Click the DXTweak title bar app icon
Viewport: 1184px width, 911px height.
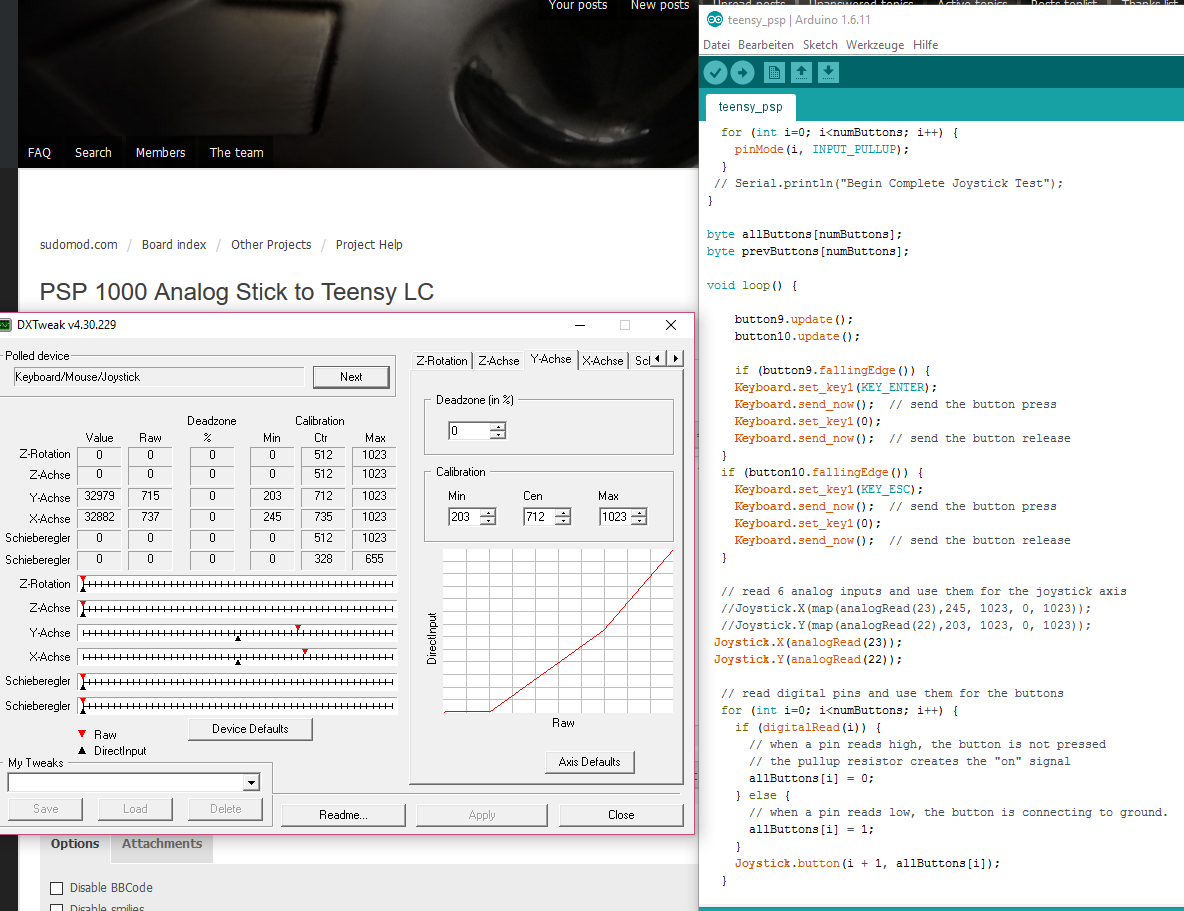point(5,325)
